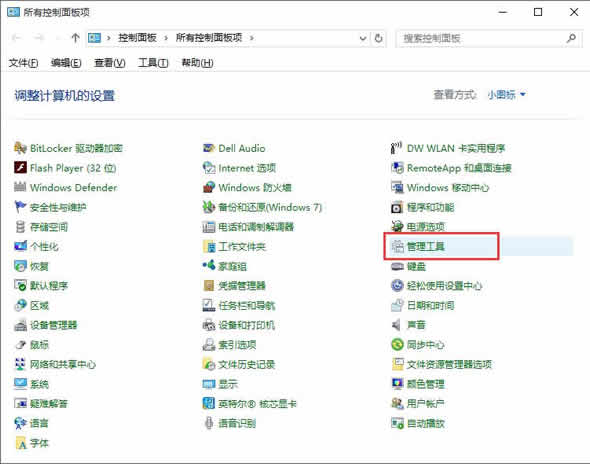Click the Dell Audio icon
590x464 pixels.
click(x=209, y=148)
